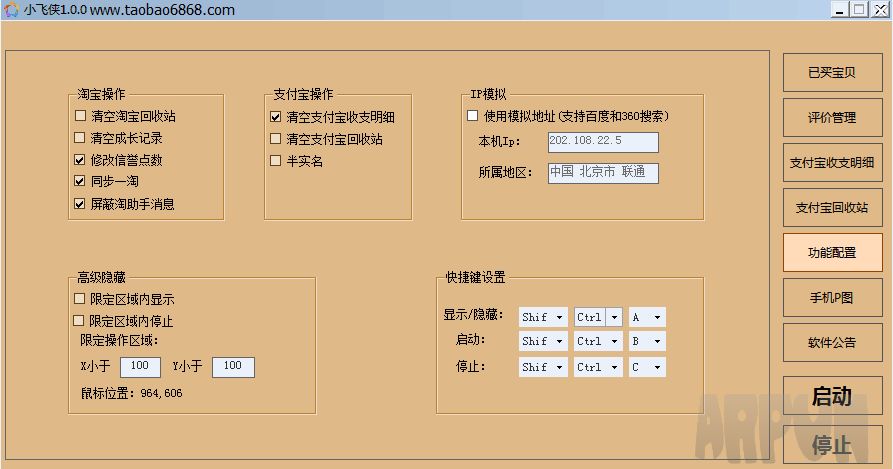Enable 清空支付宝回收站 checkbox
The height and width of the screenshot is (469, 893).
276,139
